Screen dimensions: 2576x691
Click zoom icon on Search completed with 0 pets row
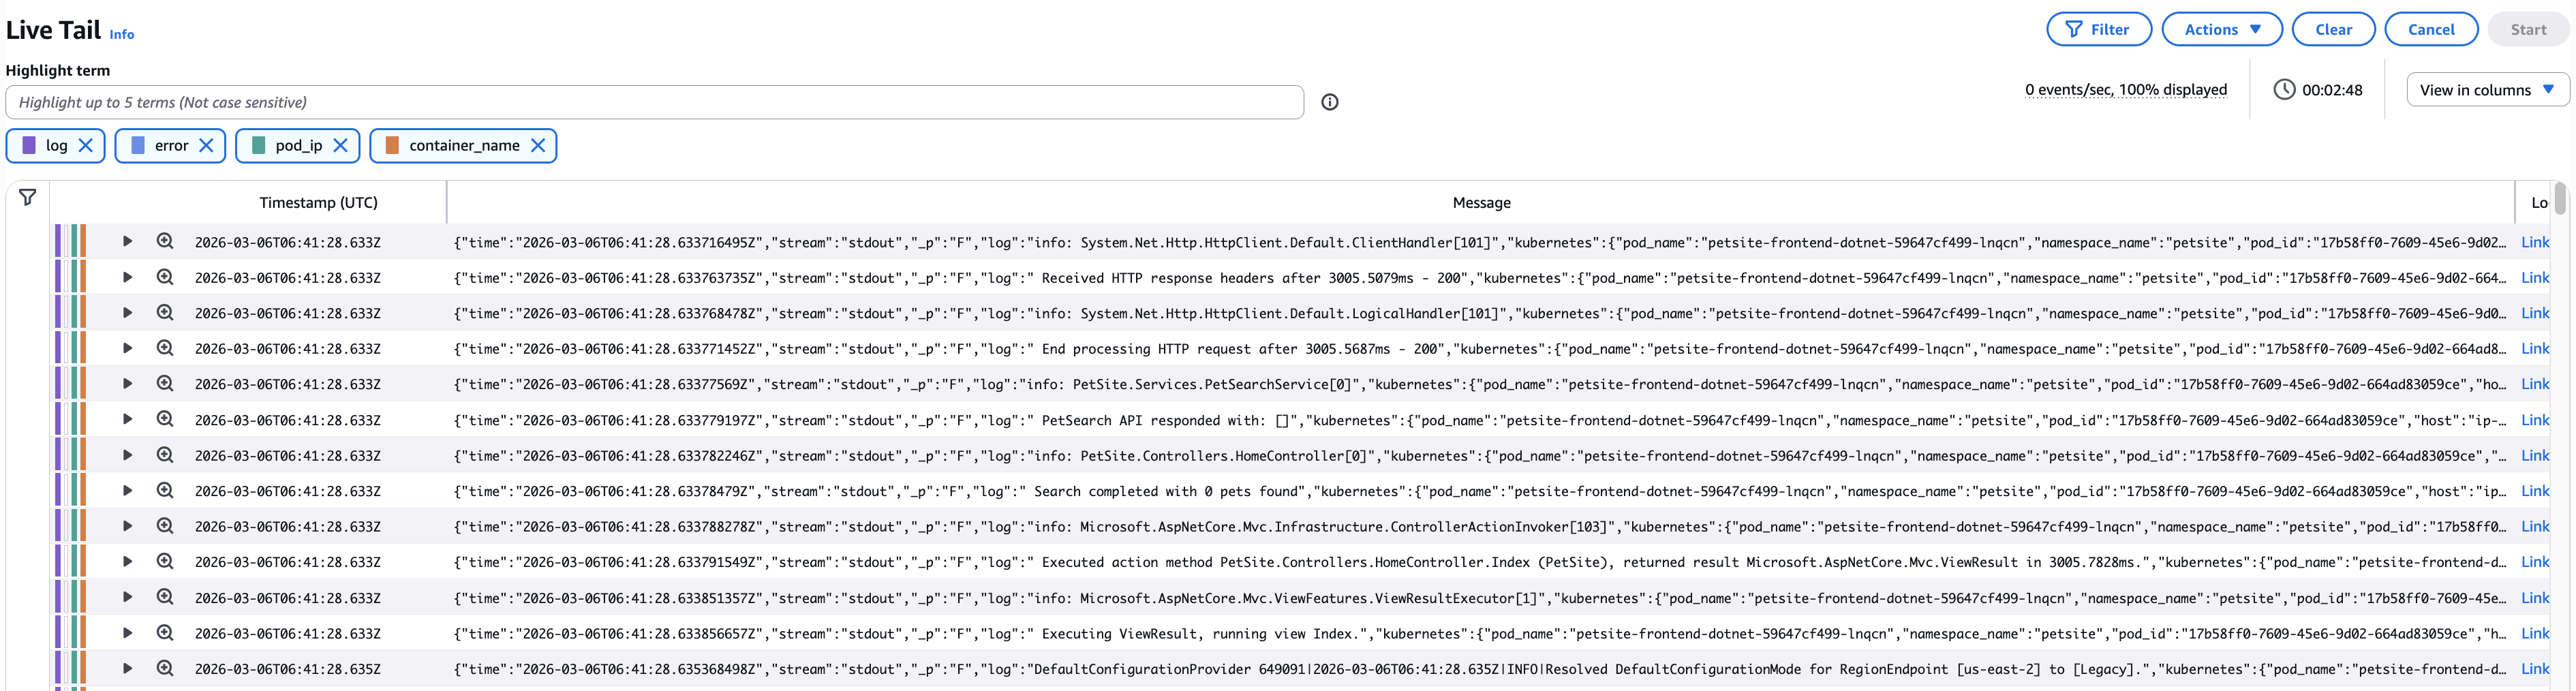click(165, 490)
